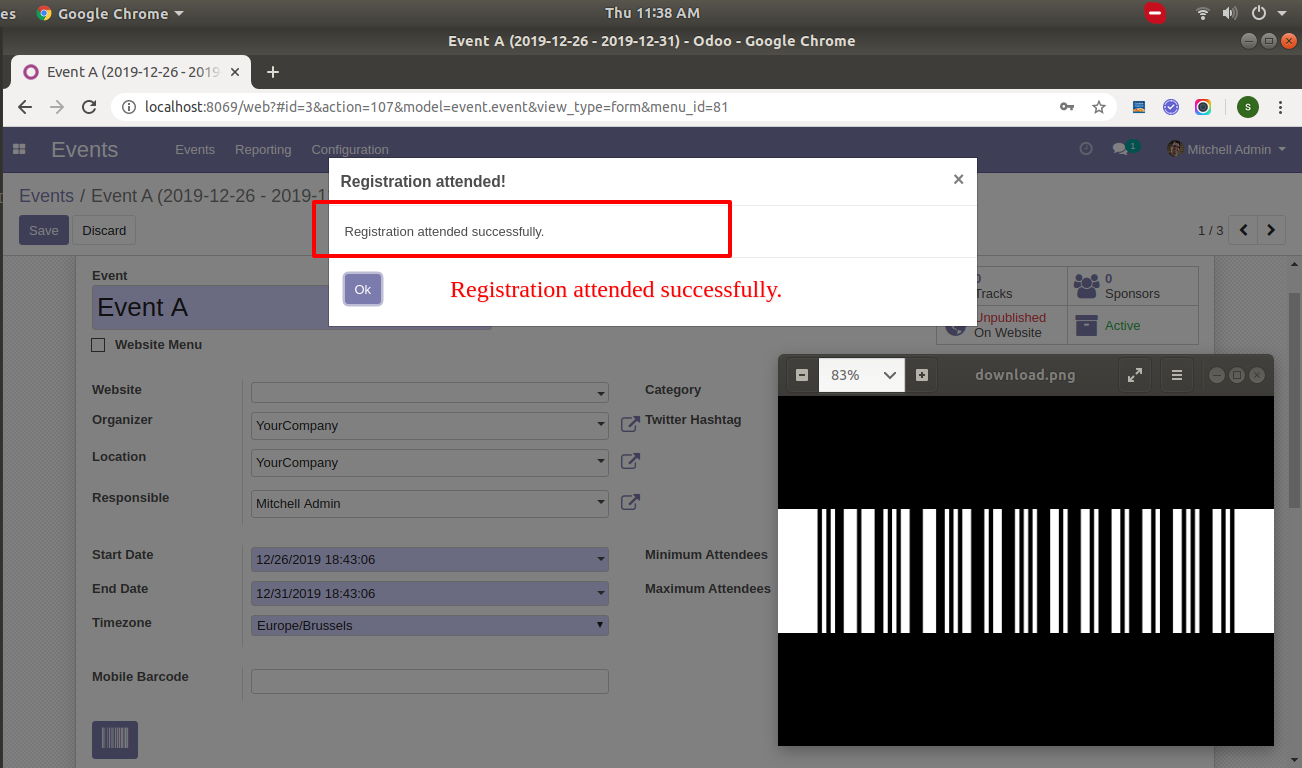Viewport: 1302px width, 768px height.
Task: Open the Mitchell Admin user menu
Action: (x=1226, y=149)
